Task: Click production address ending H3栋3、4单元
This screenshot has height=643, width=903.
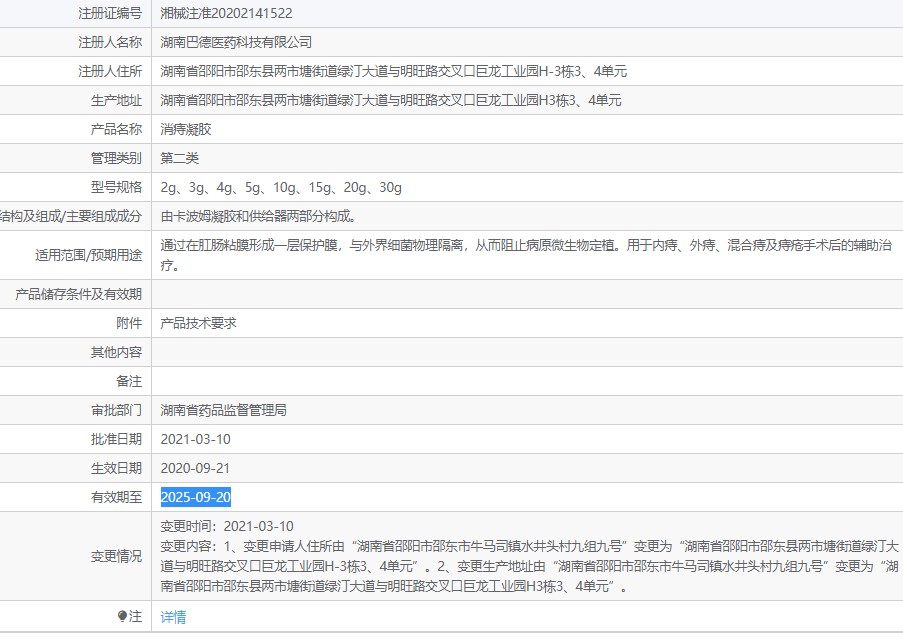Action: [391, 100]
